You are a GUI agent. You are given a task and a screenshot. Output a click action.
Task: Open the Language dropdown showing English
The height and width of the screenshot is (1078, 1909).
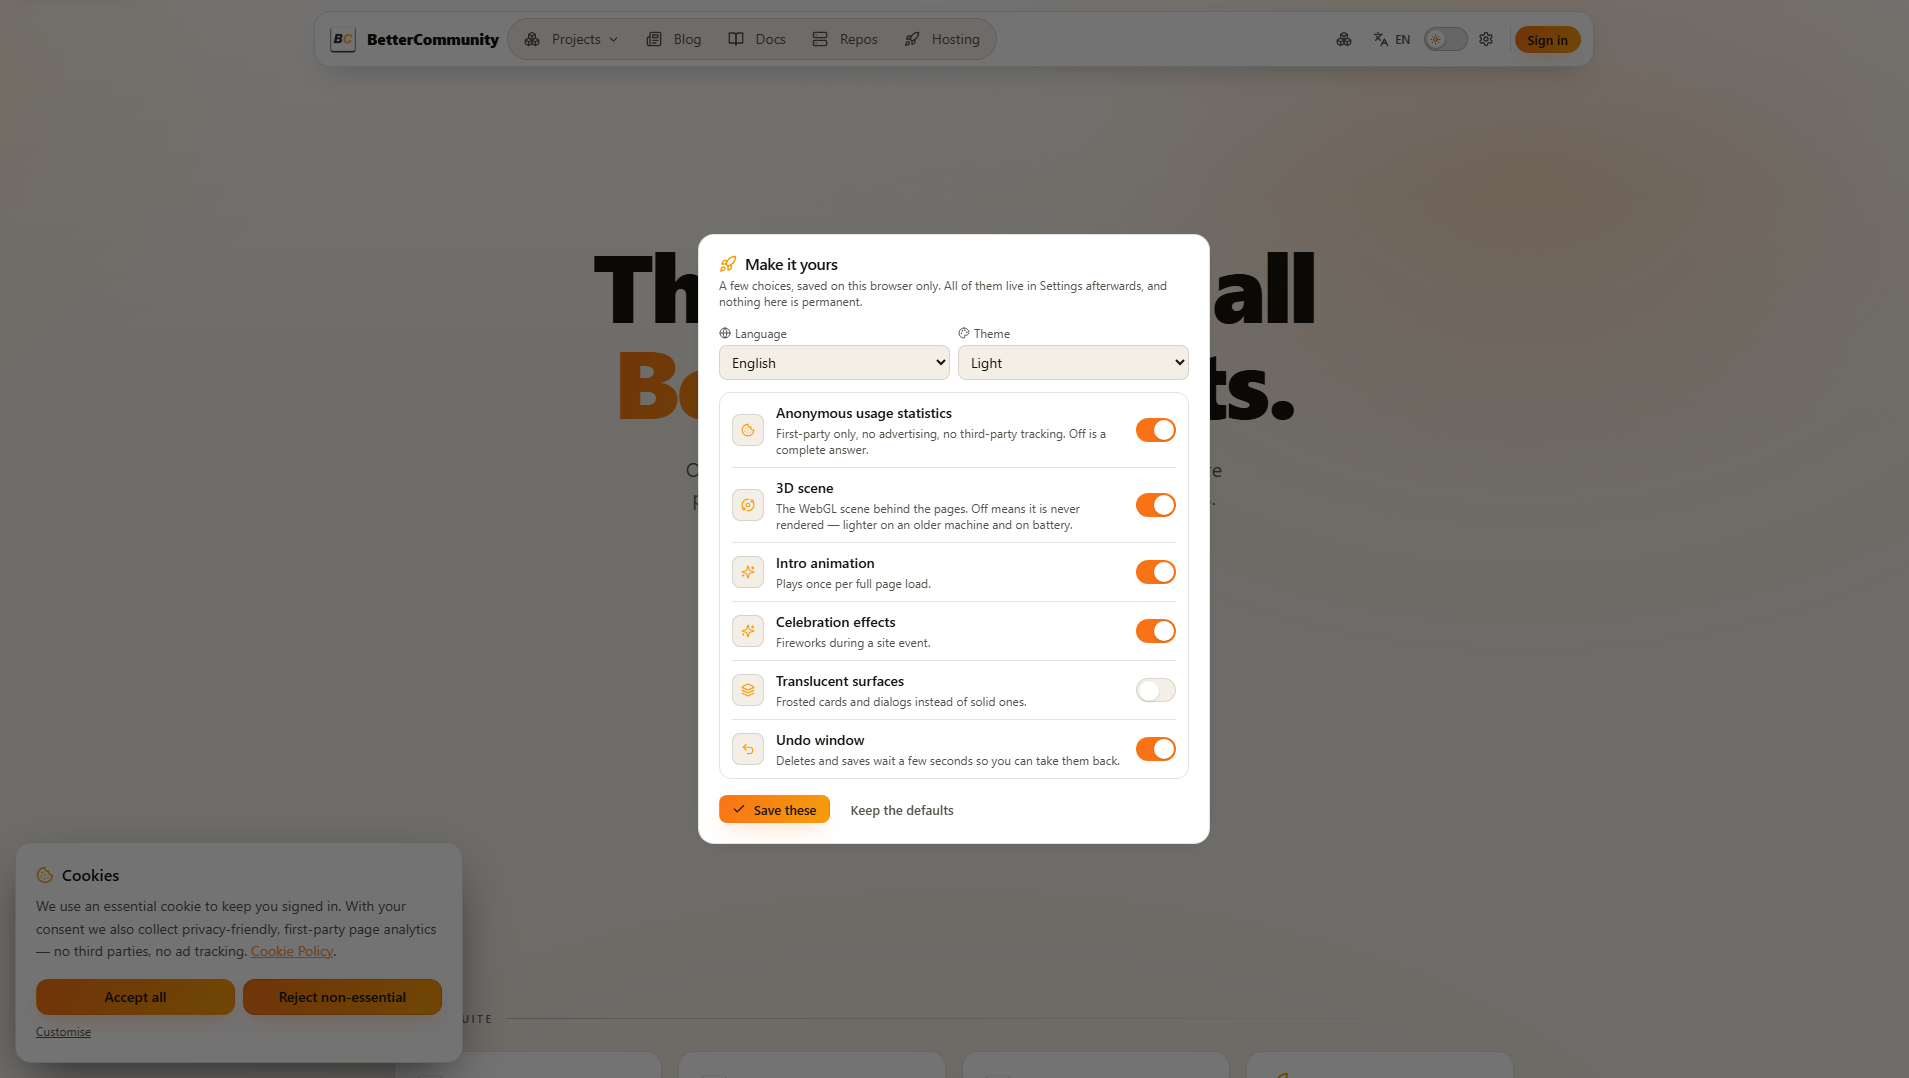click(834, 362)
